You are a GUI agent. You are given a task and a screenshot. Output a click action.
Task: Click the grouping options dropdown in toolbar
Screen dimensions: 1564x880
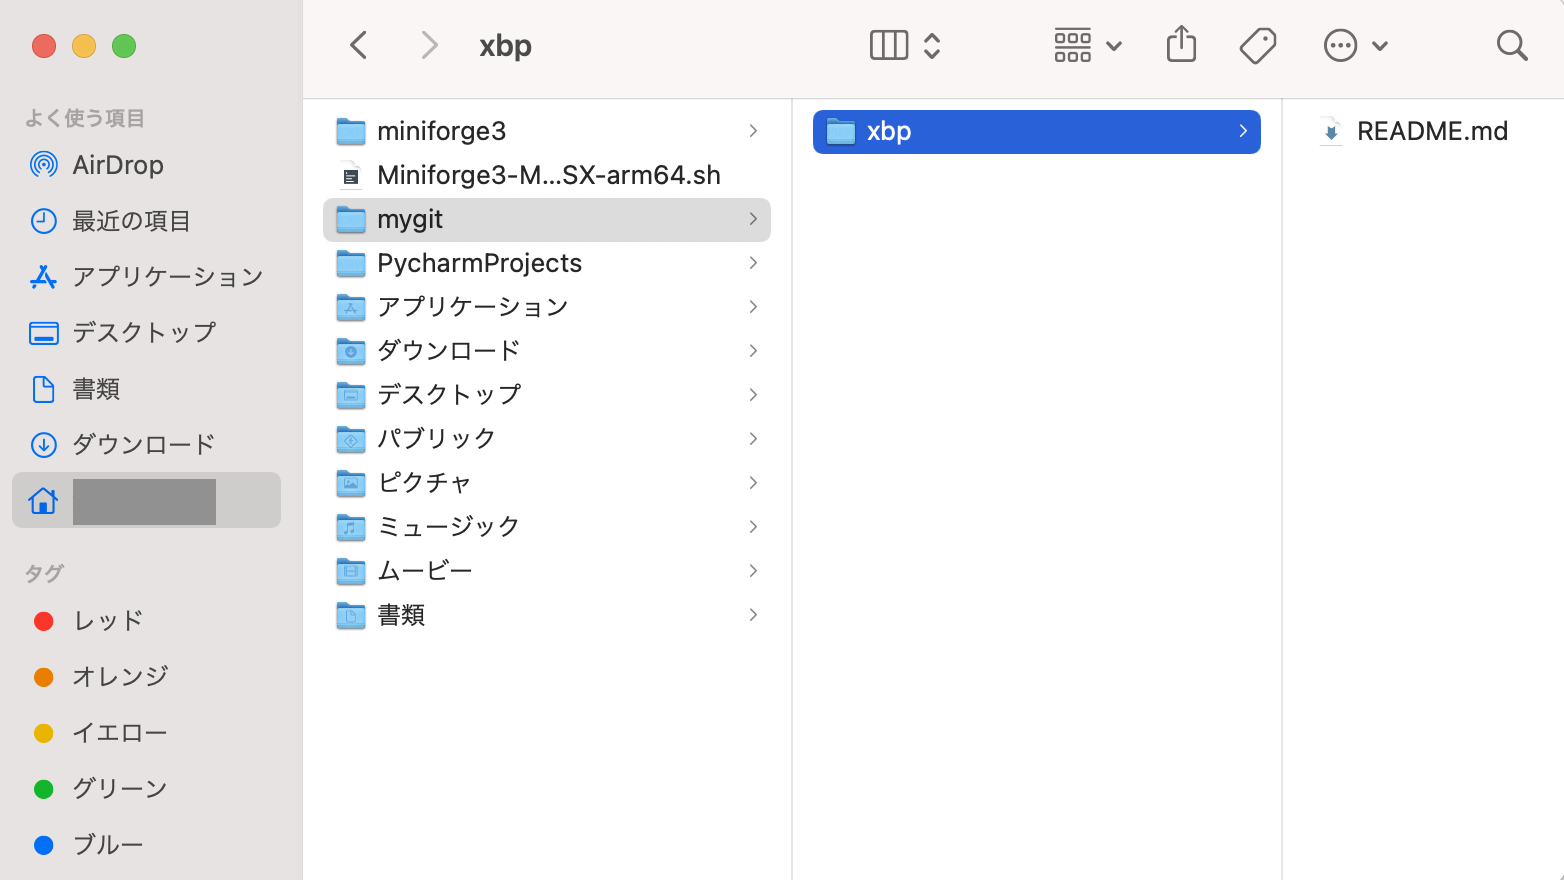(x=1086, y=45)
